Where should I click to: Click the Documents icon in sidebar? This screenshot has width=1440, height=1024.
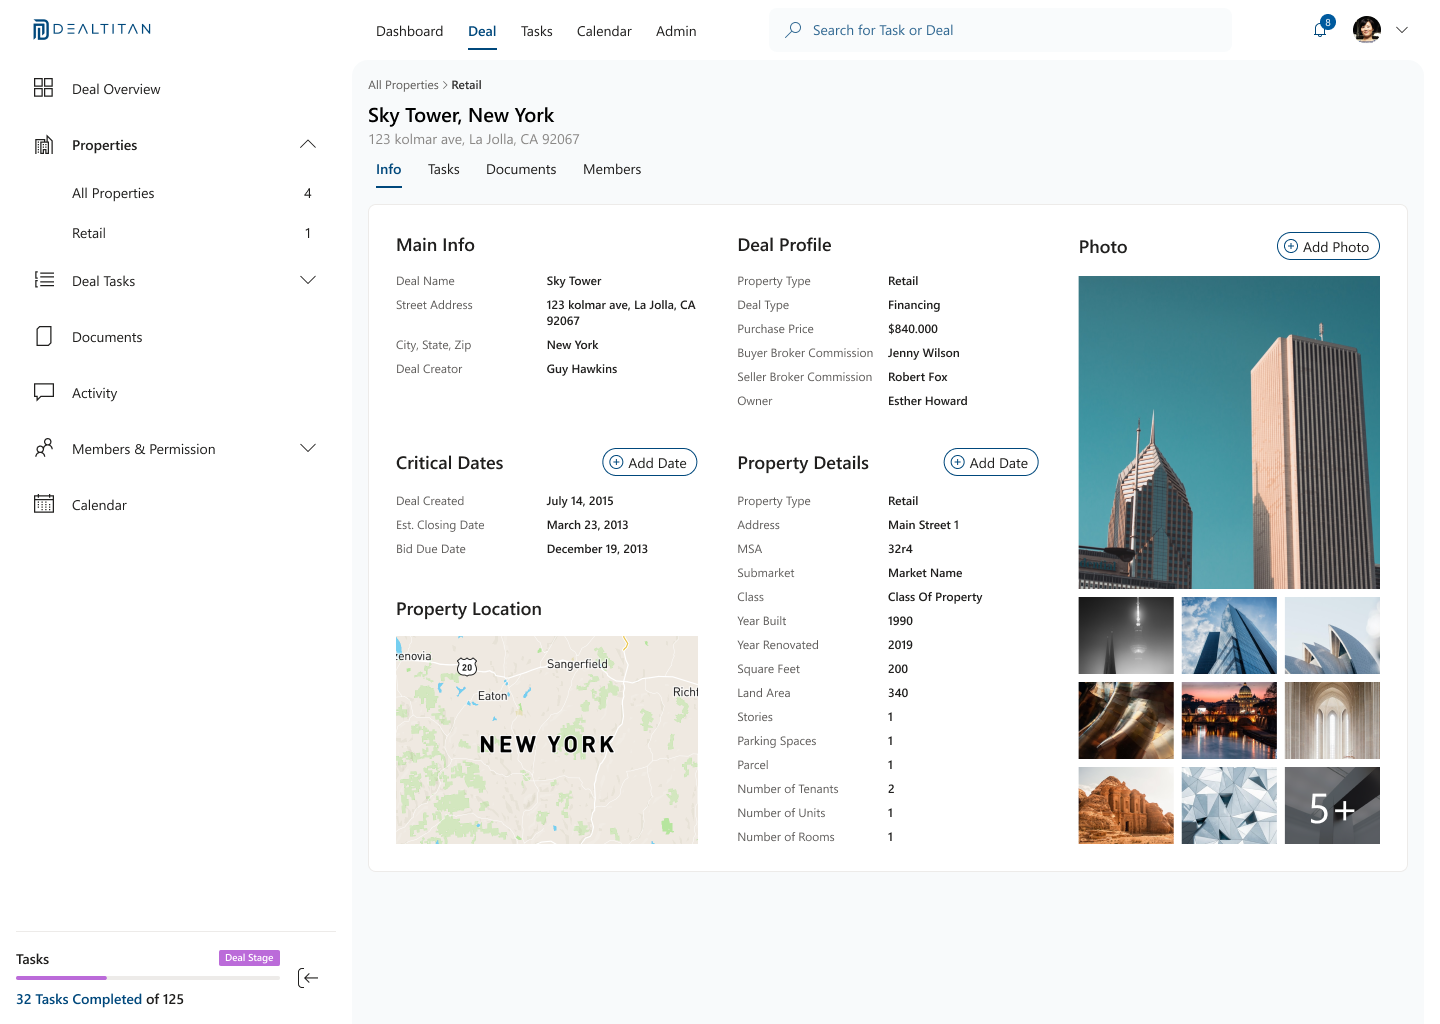43,336
